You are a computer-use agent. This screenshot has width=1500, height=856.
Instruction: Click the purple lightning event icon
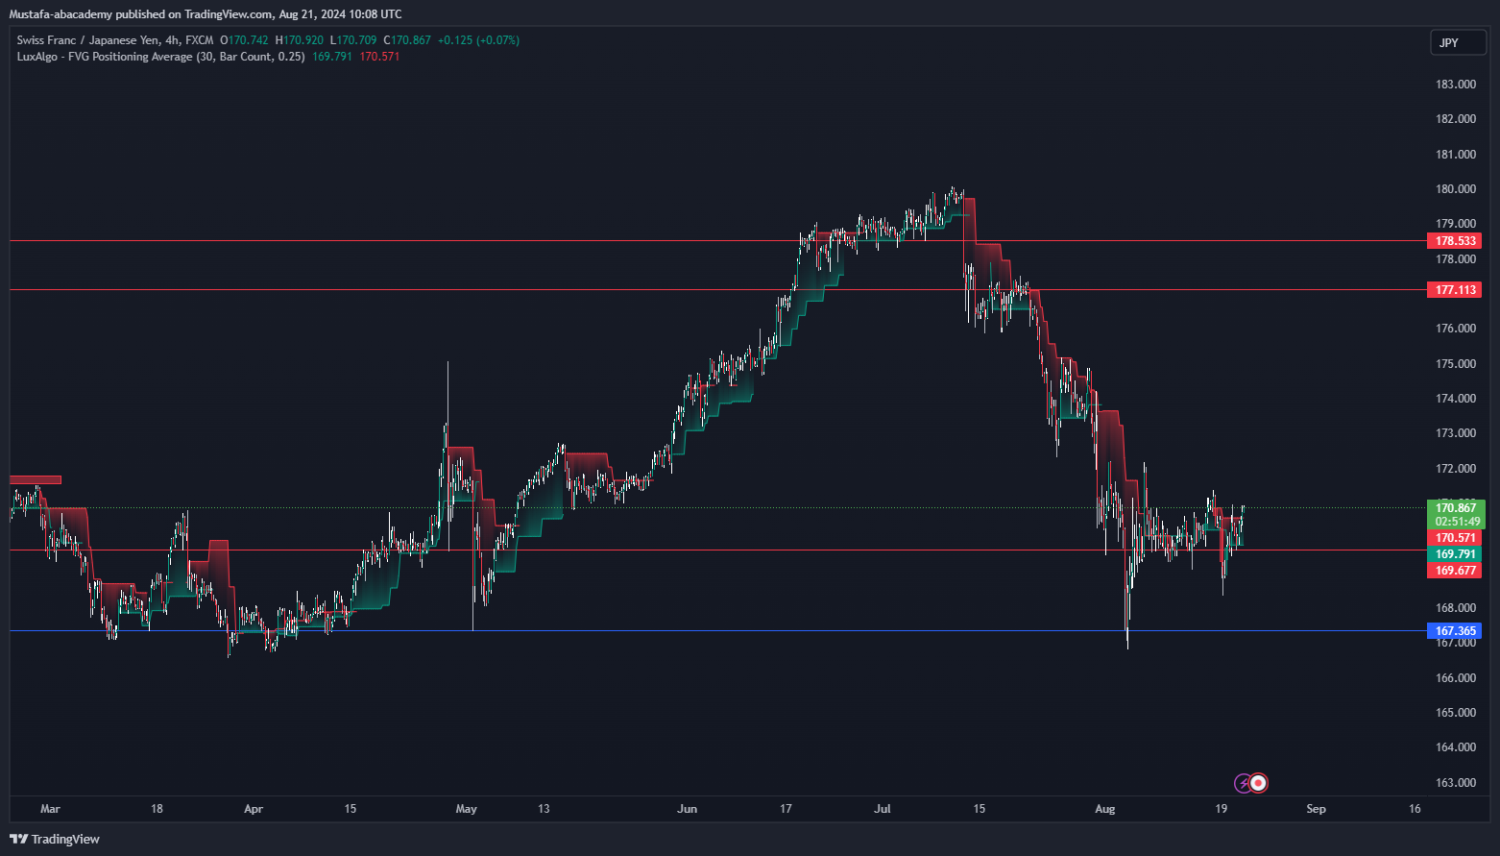point(1243,783)
